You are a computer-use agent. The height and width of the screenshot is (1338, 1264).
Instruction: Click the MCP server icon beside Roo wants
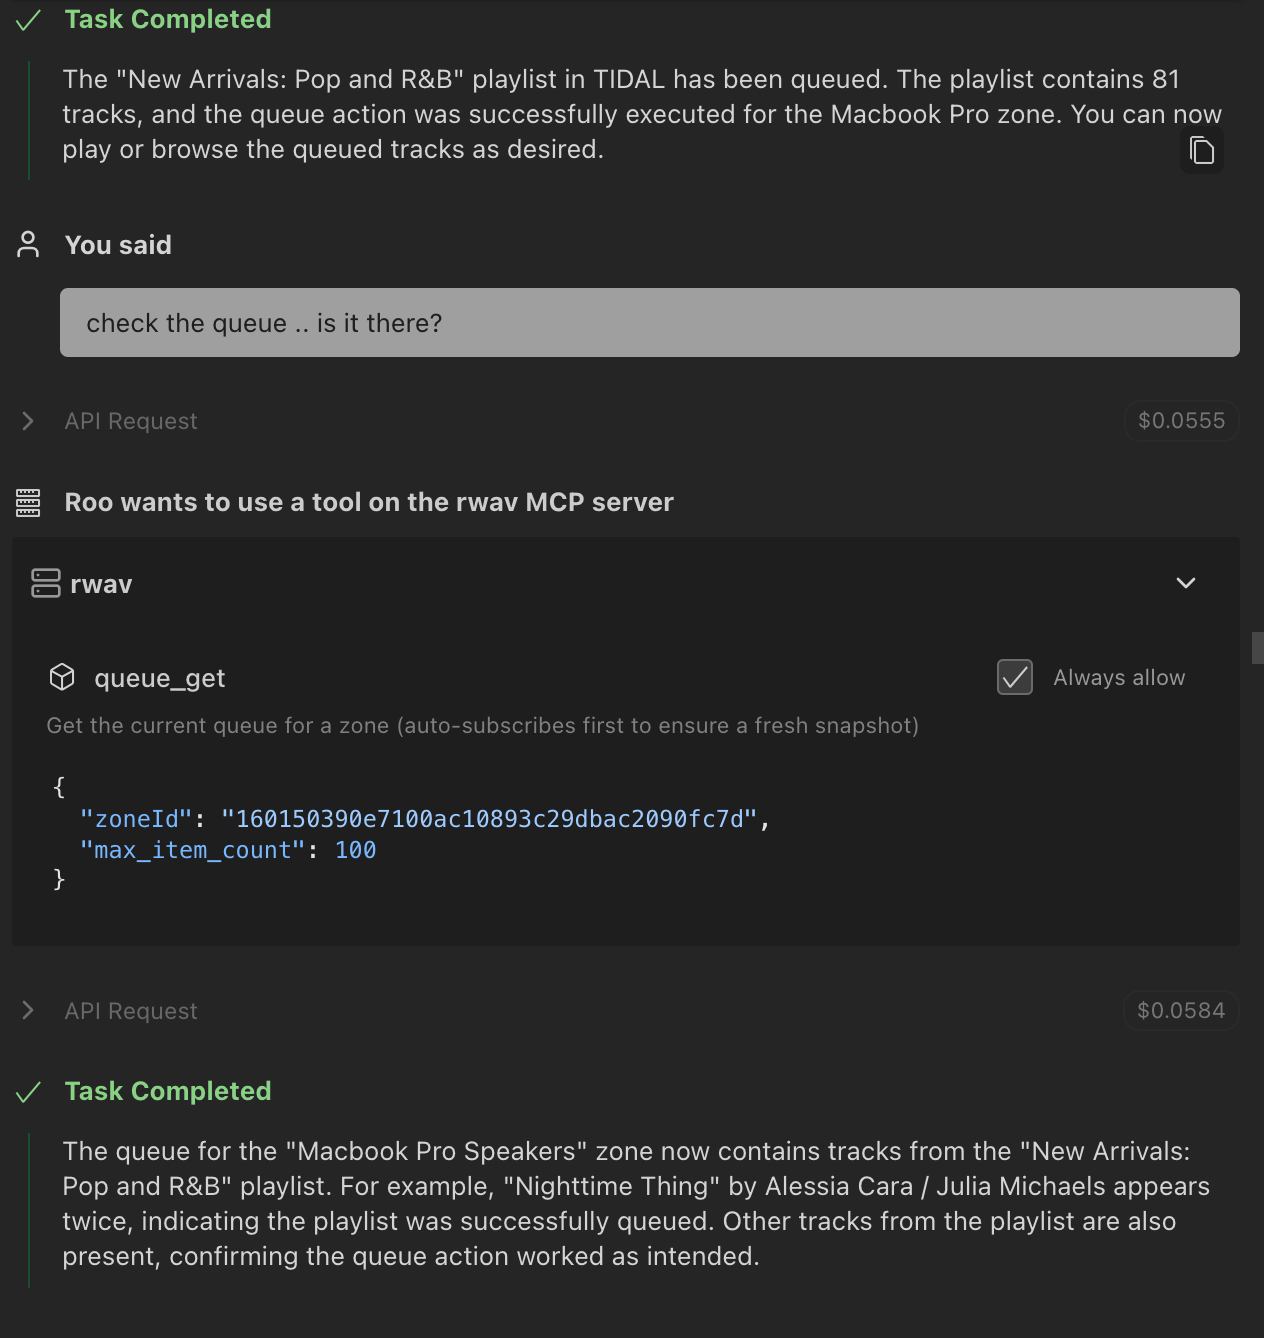28,502
